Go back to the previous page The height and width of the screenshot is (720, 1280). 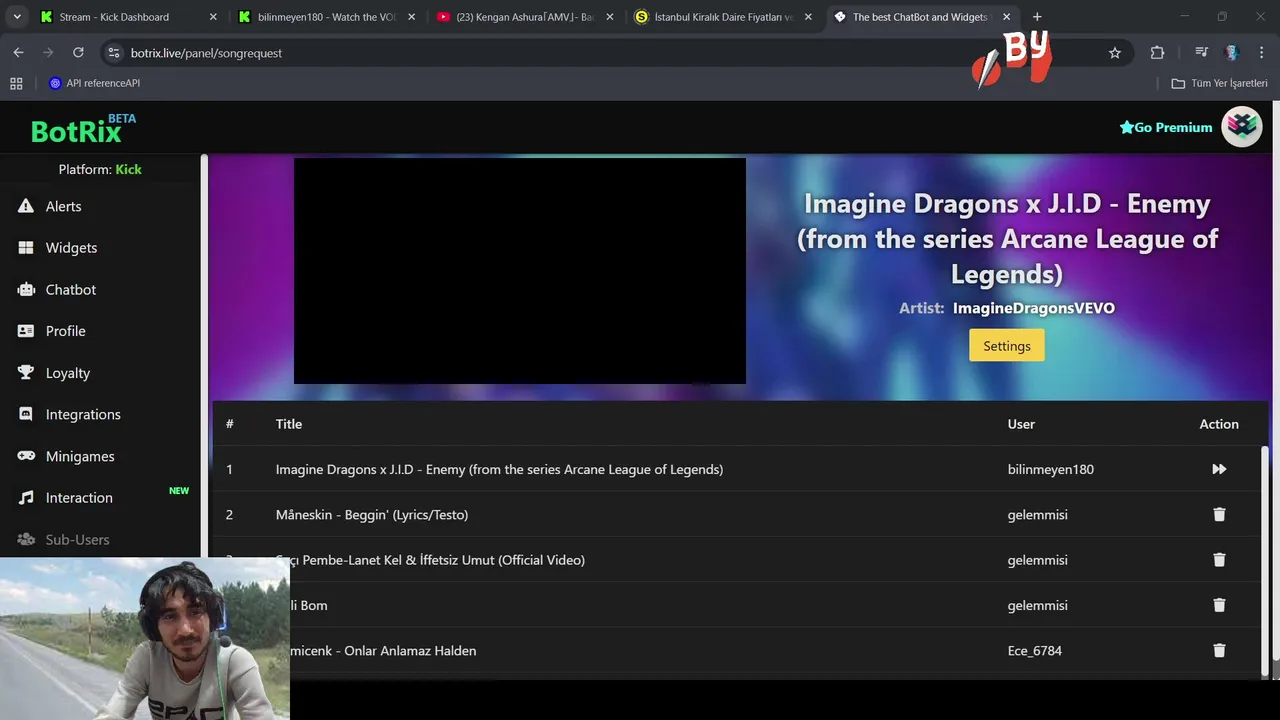(18, 53)
